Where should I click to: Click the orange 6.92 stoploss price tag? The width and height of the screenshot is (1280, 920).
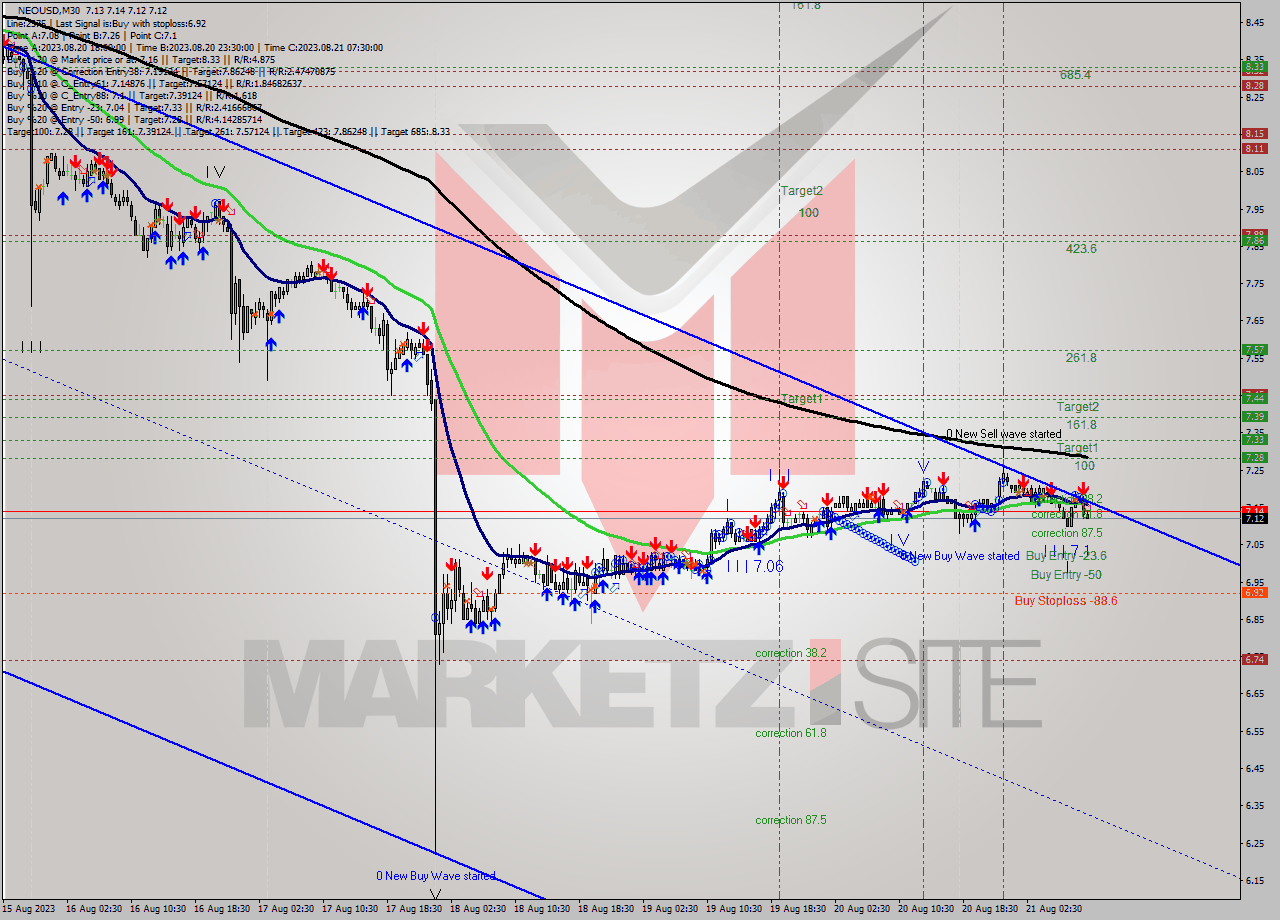1254,592
